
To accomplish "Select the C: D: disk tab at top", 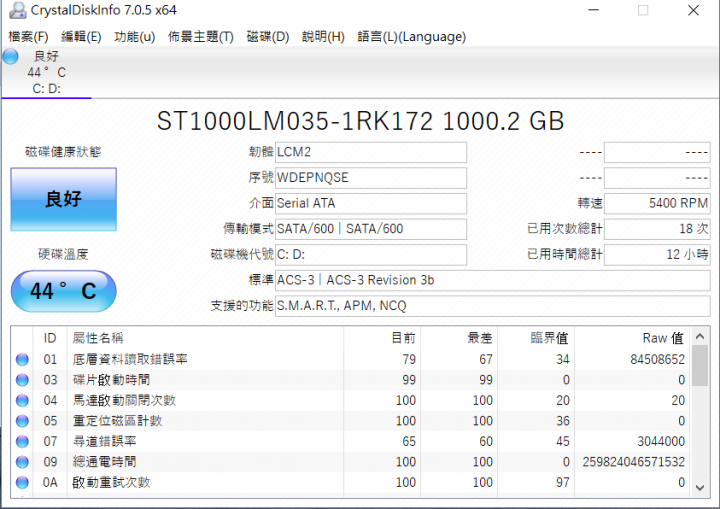I will 46,73.
